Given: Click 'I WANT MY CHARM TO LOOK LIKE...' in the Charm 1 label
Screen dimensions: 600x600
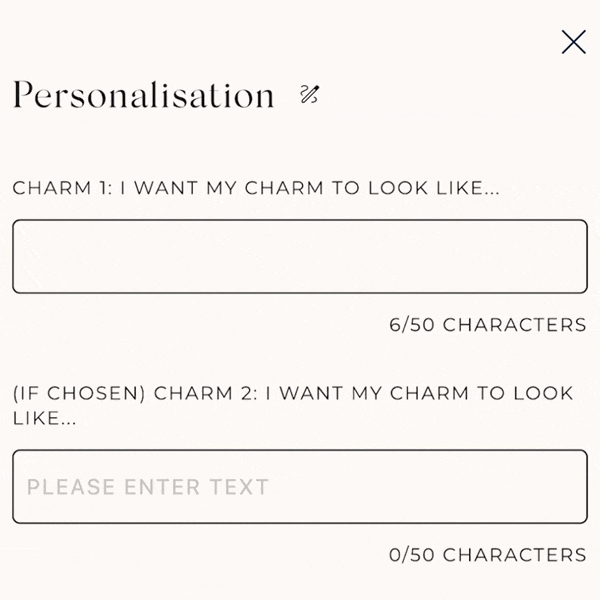Looking at the screenshot, I should point(310,188).
